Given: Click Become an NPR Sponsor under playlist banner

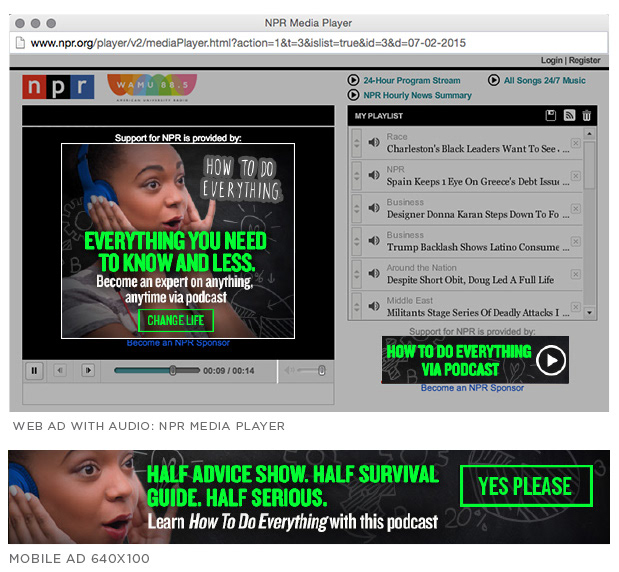Looking at the screenshot, I should tap(472, 388).
